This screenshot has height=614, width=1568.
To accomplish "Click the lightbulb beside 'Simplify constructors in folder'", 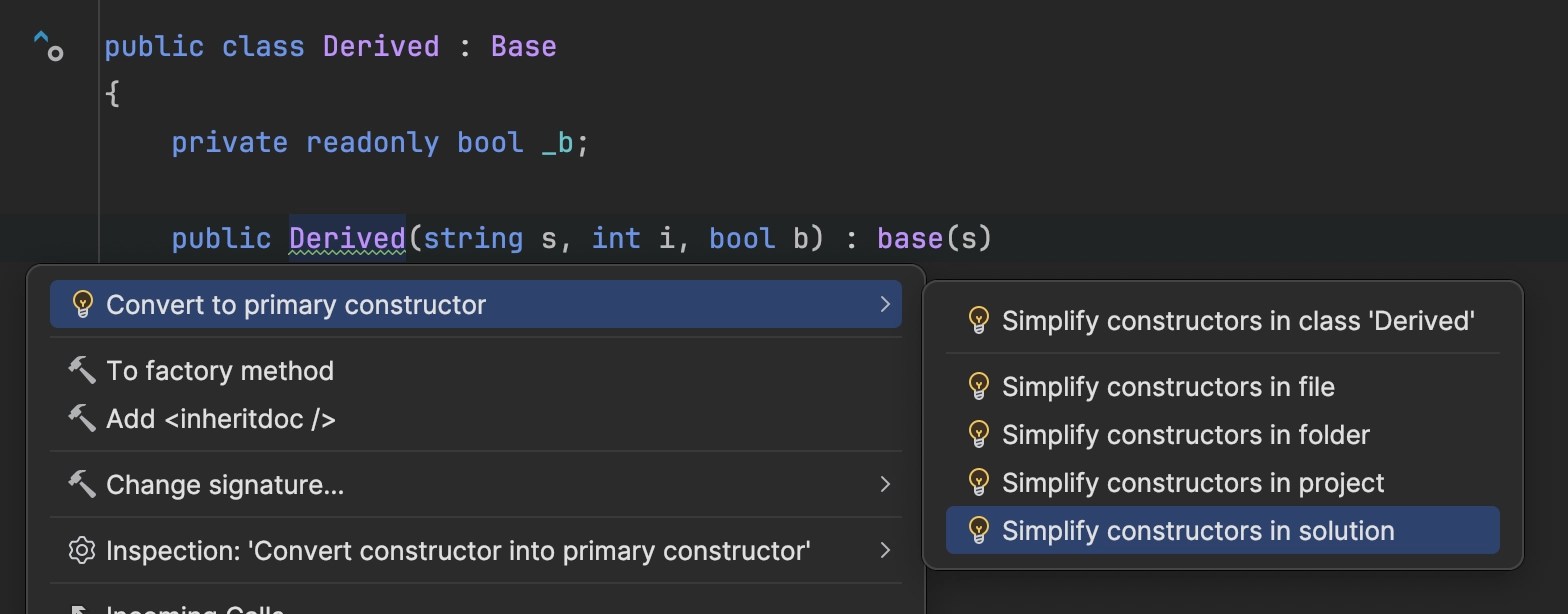I will point(977,434).
